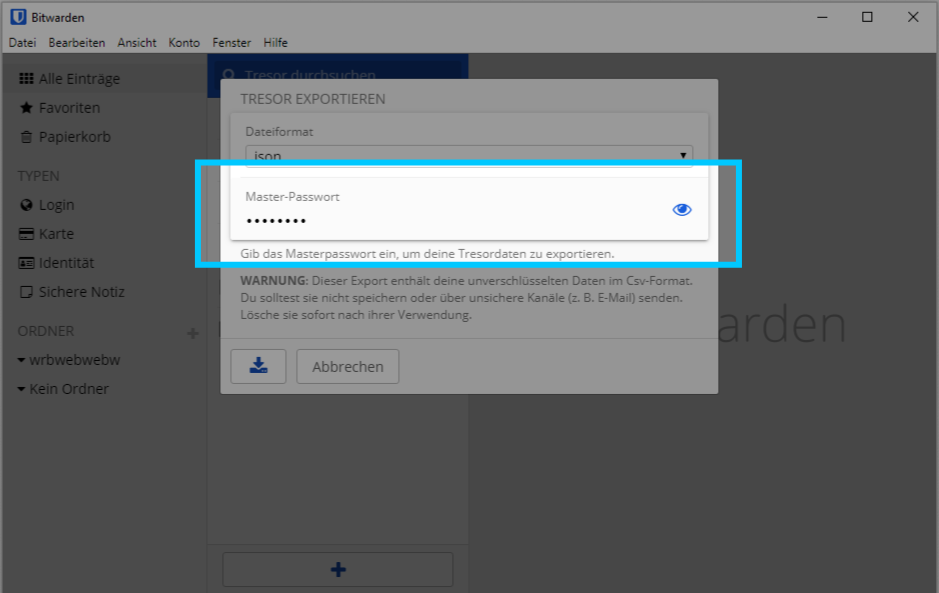Screen dimensions: 939x593
Task: Open the Fenster menu
Action: [x=231, y=43]
